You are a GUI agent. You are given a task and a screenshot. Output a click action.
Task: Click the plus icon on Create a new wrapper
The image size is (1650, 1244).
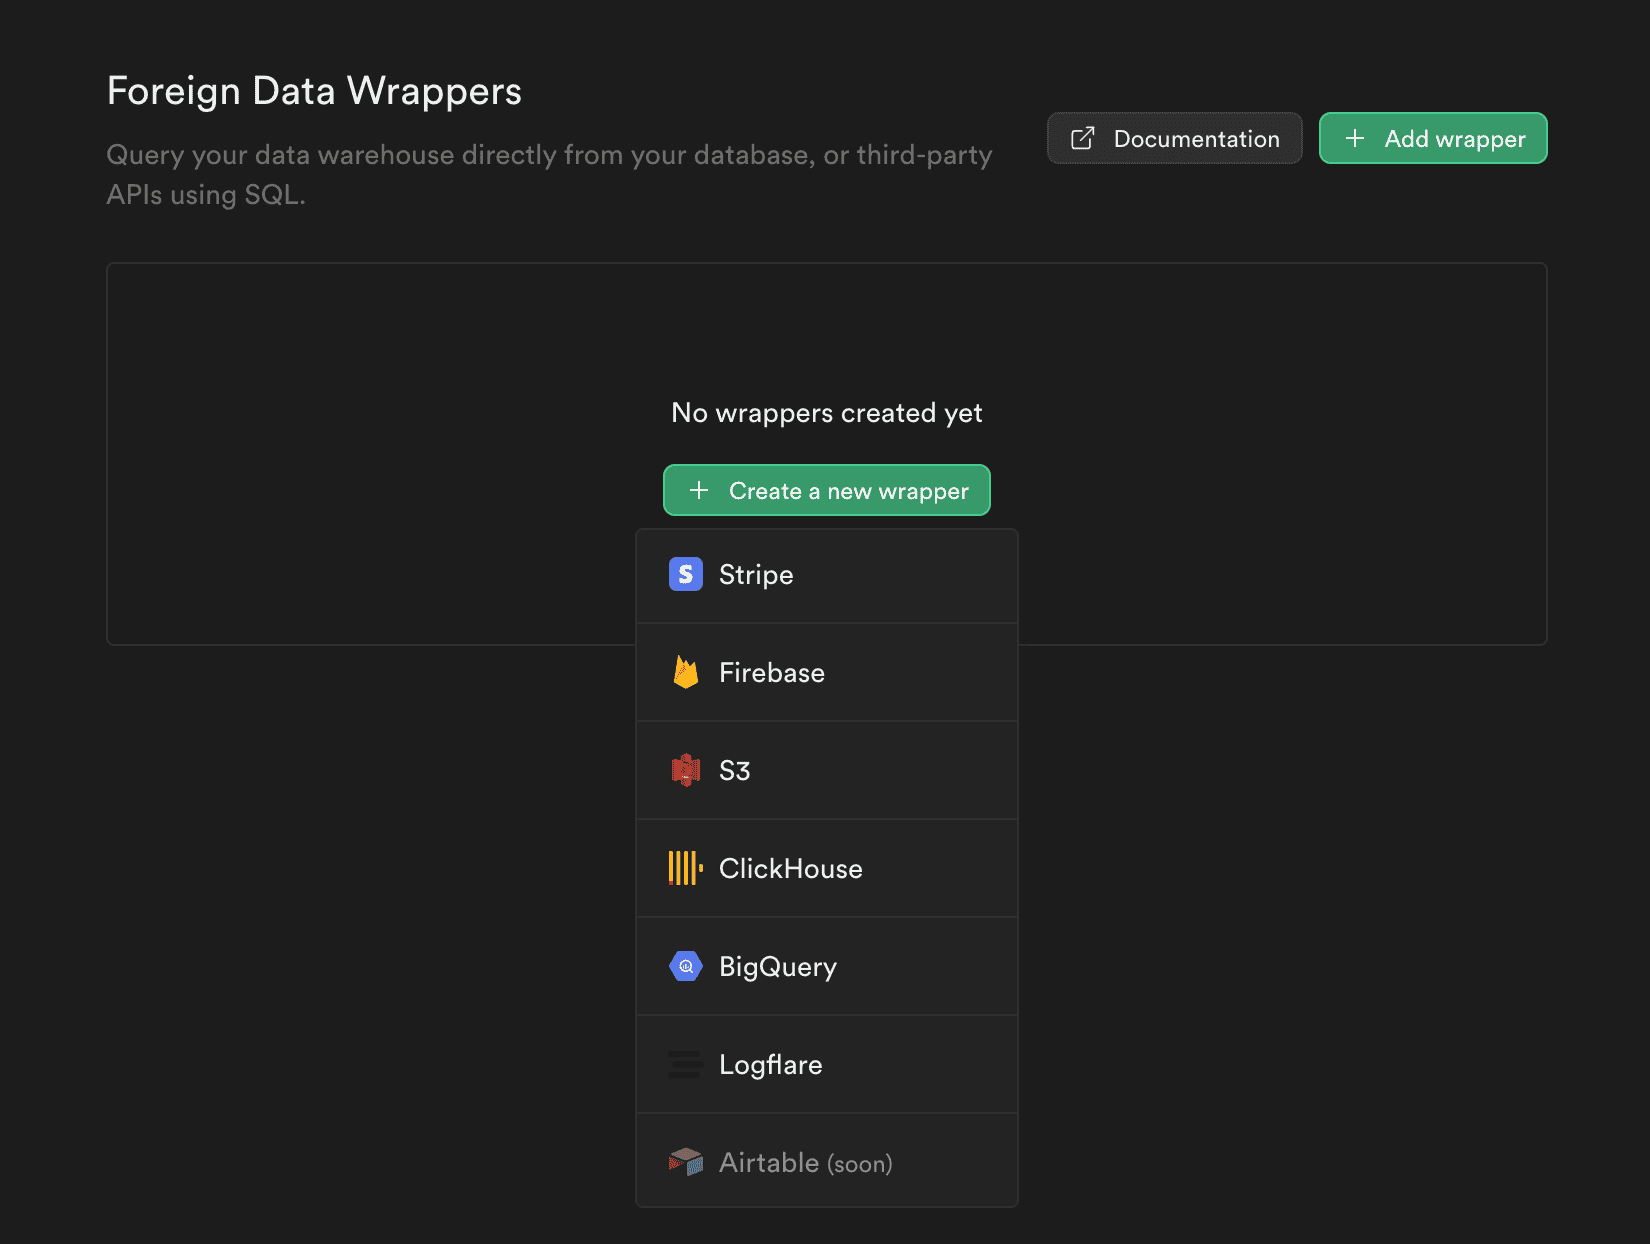tap(698, 490)
